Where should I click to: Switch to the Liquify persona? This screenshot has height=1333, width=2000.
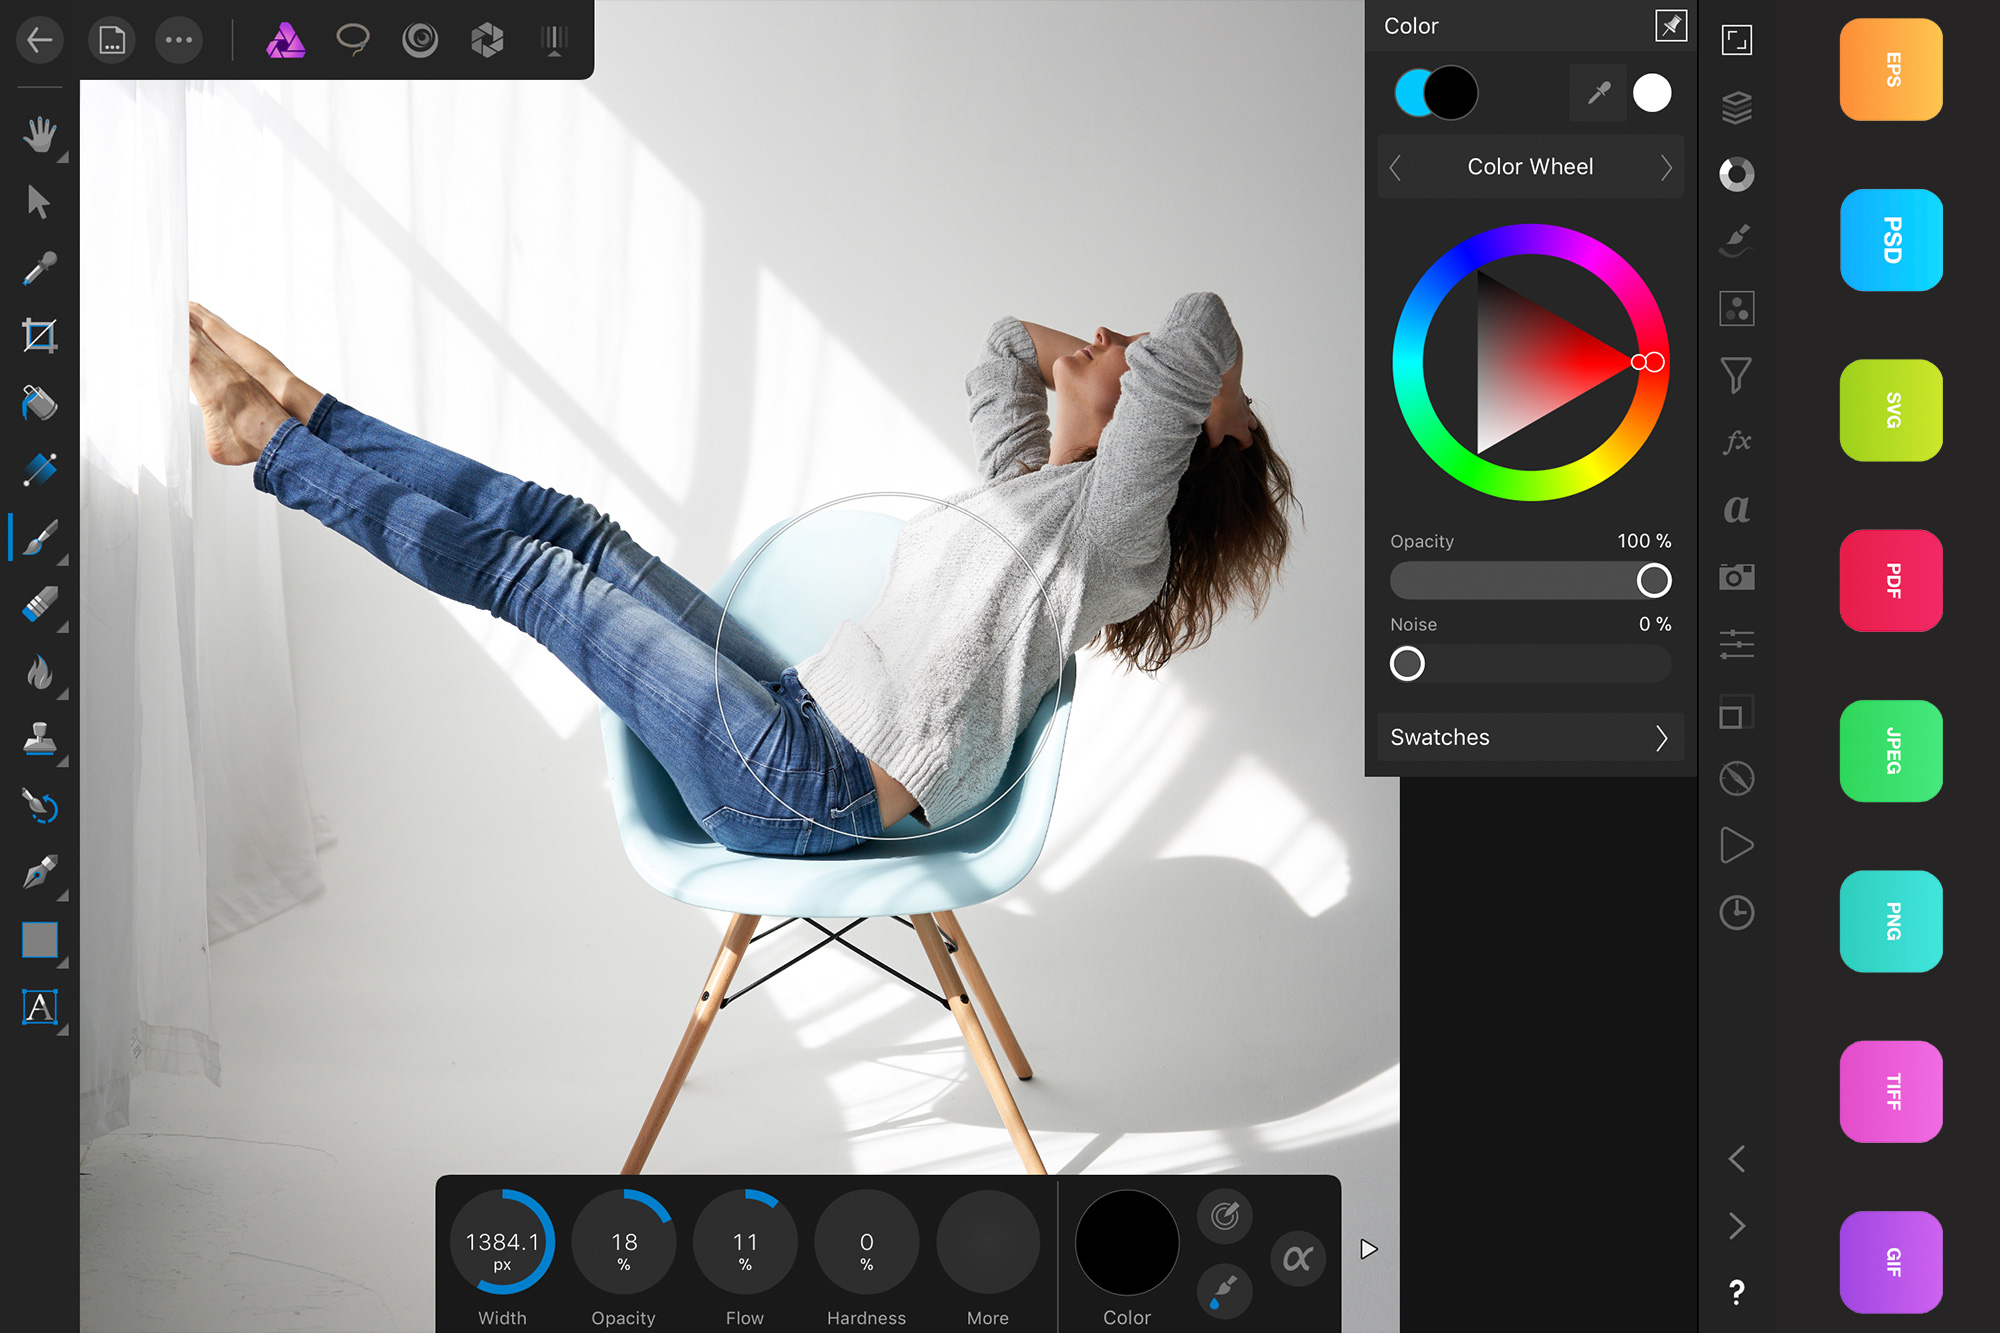tap(420, 40)
